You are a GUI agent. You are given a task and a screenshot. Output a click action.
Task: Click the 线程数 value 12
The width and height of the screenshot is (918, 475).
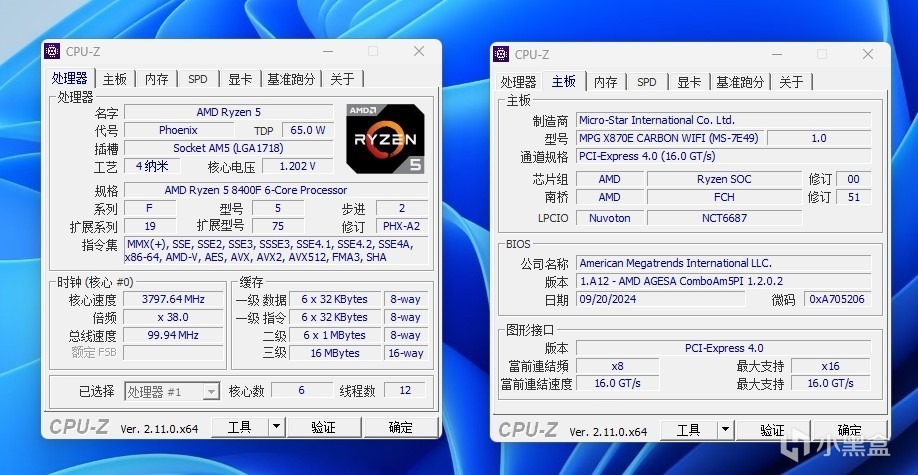coord(405,391)
